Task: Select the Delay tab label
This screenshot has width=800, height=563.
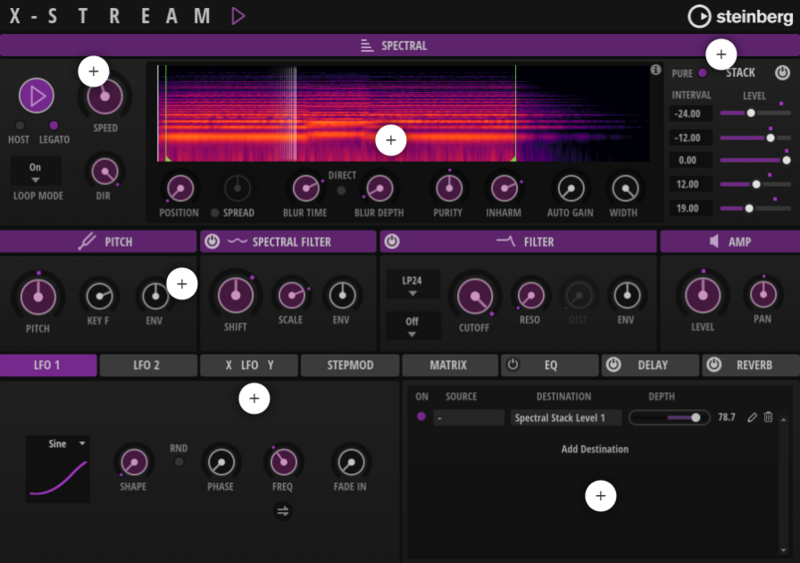Action: 653,365
